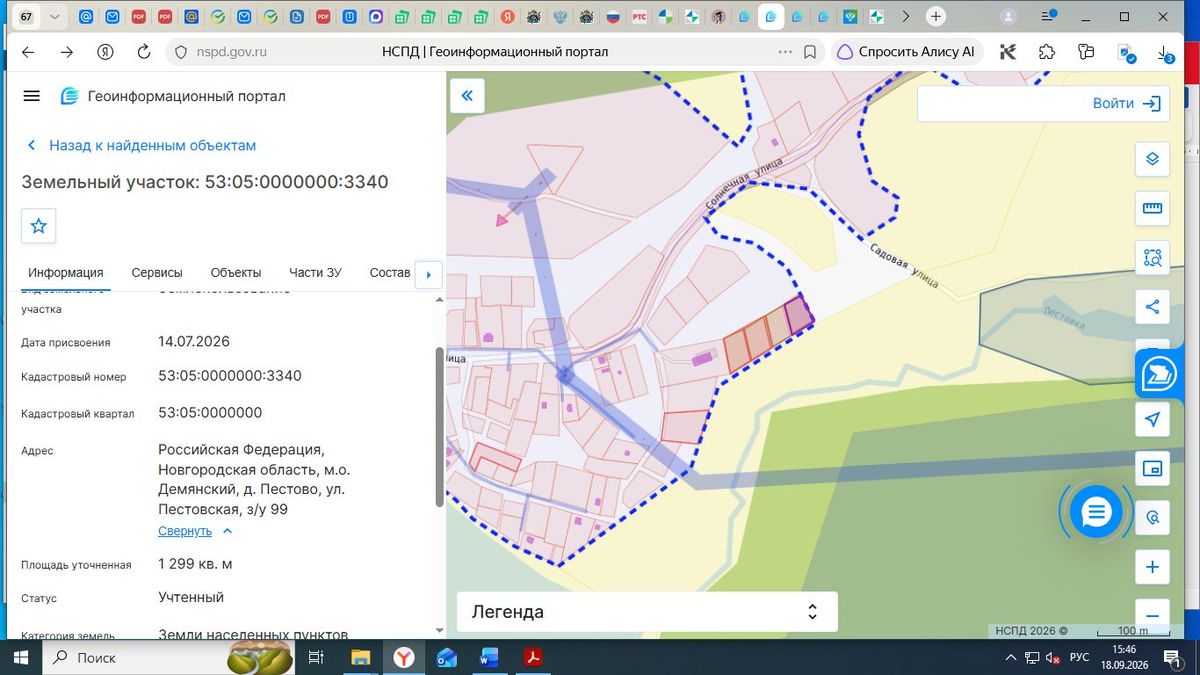Open the browser downloads panel
Screen dimensions: 1200x675
point(1163,52)
